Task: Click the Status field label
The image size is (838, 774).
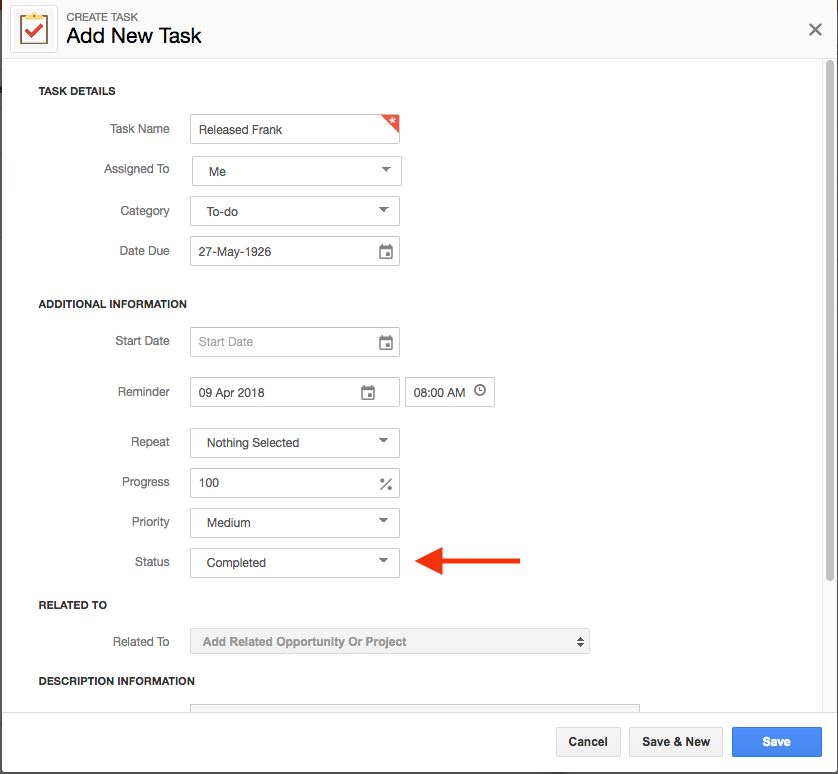Action: [x=152, y=562]
